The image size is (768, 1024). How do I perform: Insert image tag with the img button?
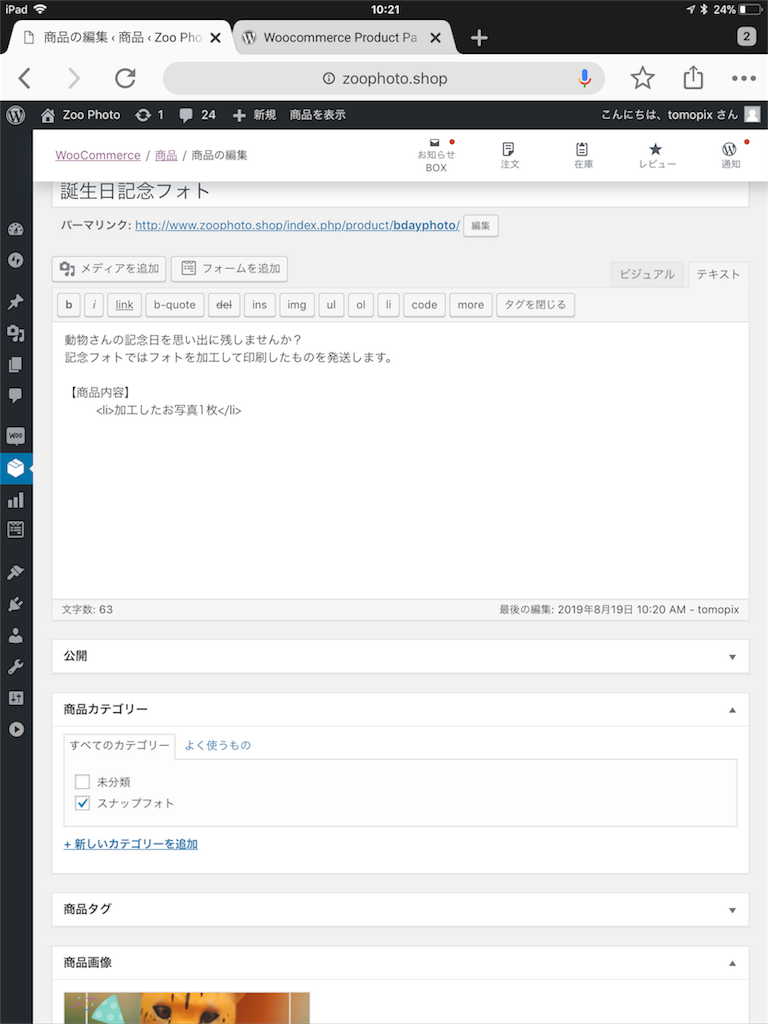click(x=296, y=305)
